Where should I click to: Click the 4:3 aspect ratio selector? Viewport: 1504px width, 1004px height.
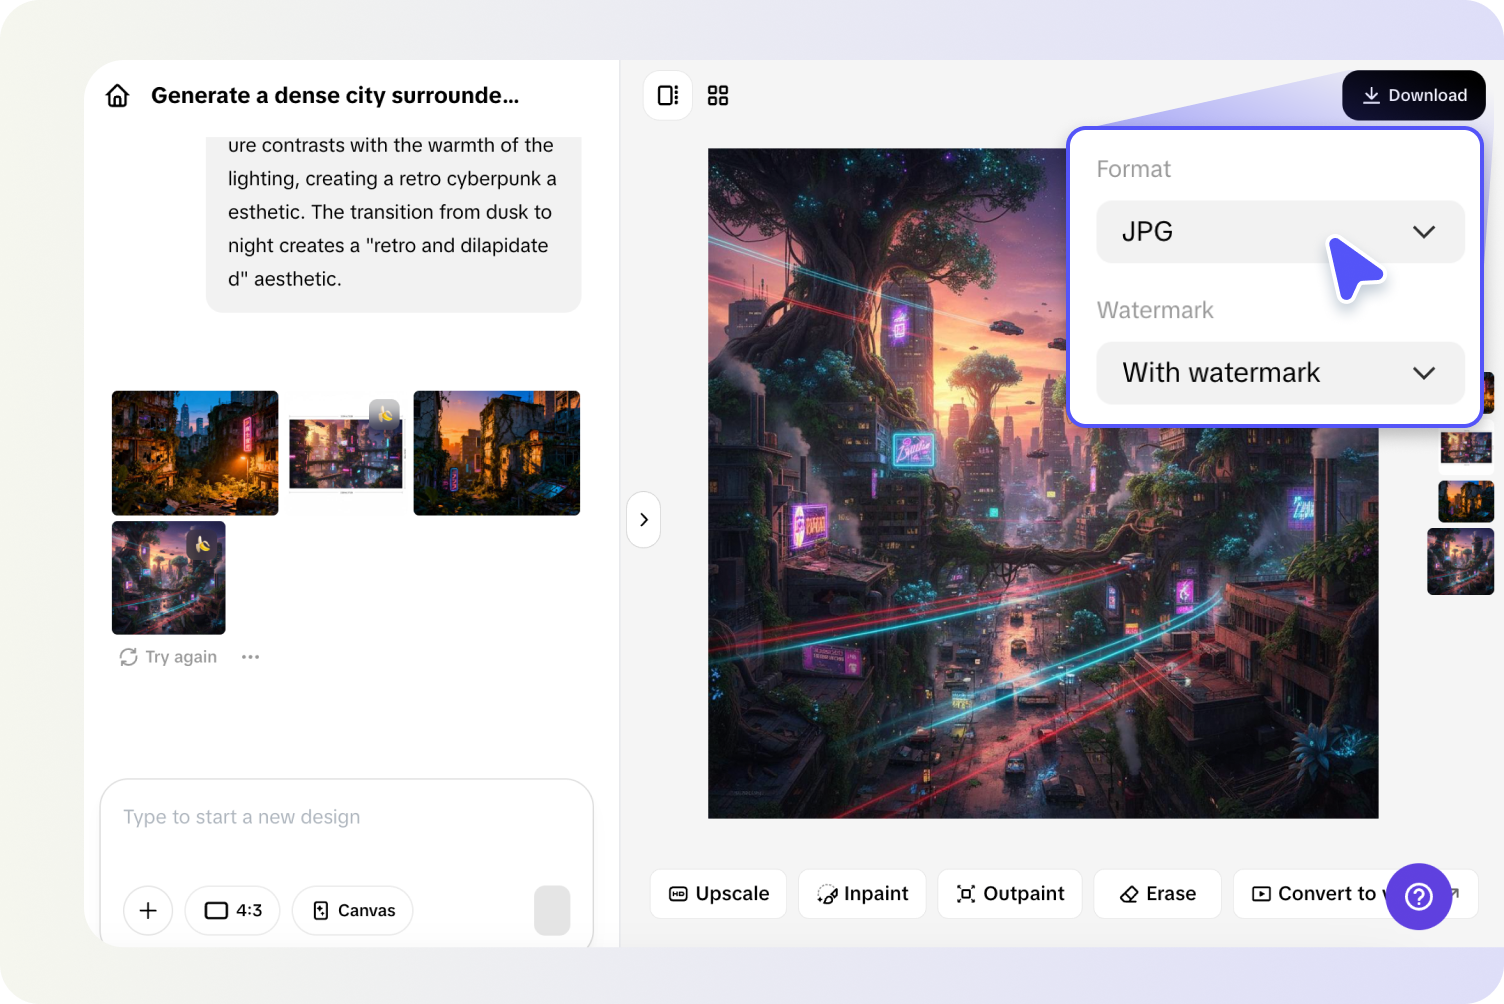232,910
